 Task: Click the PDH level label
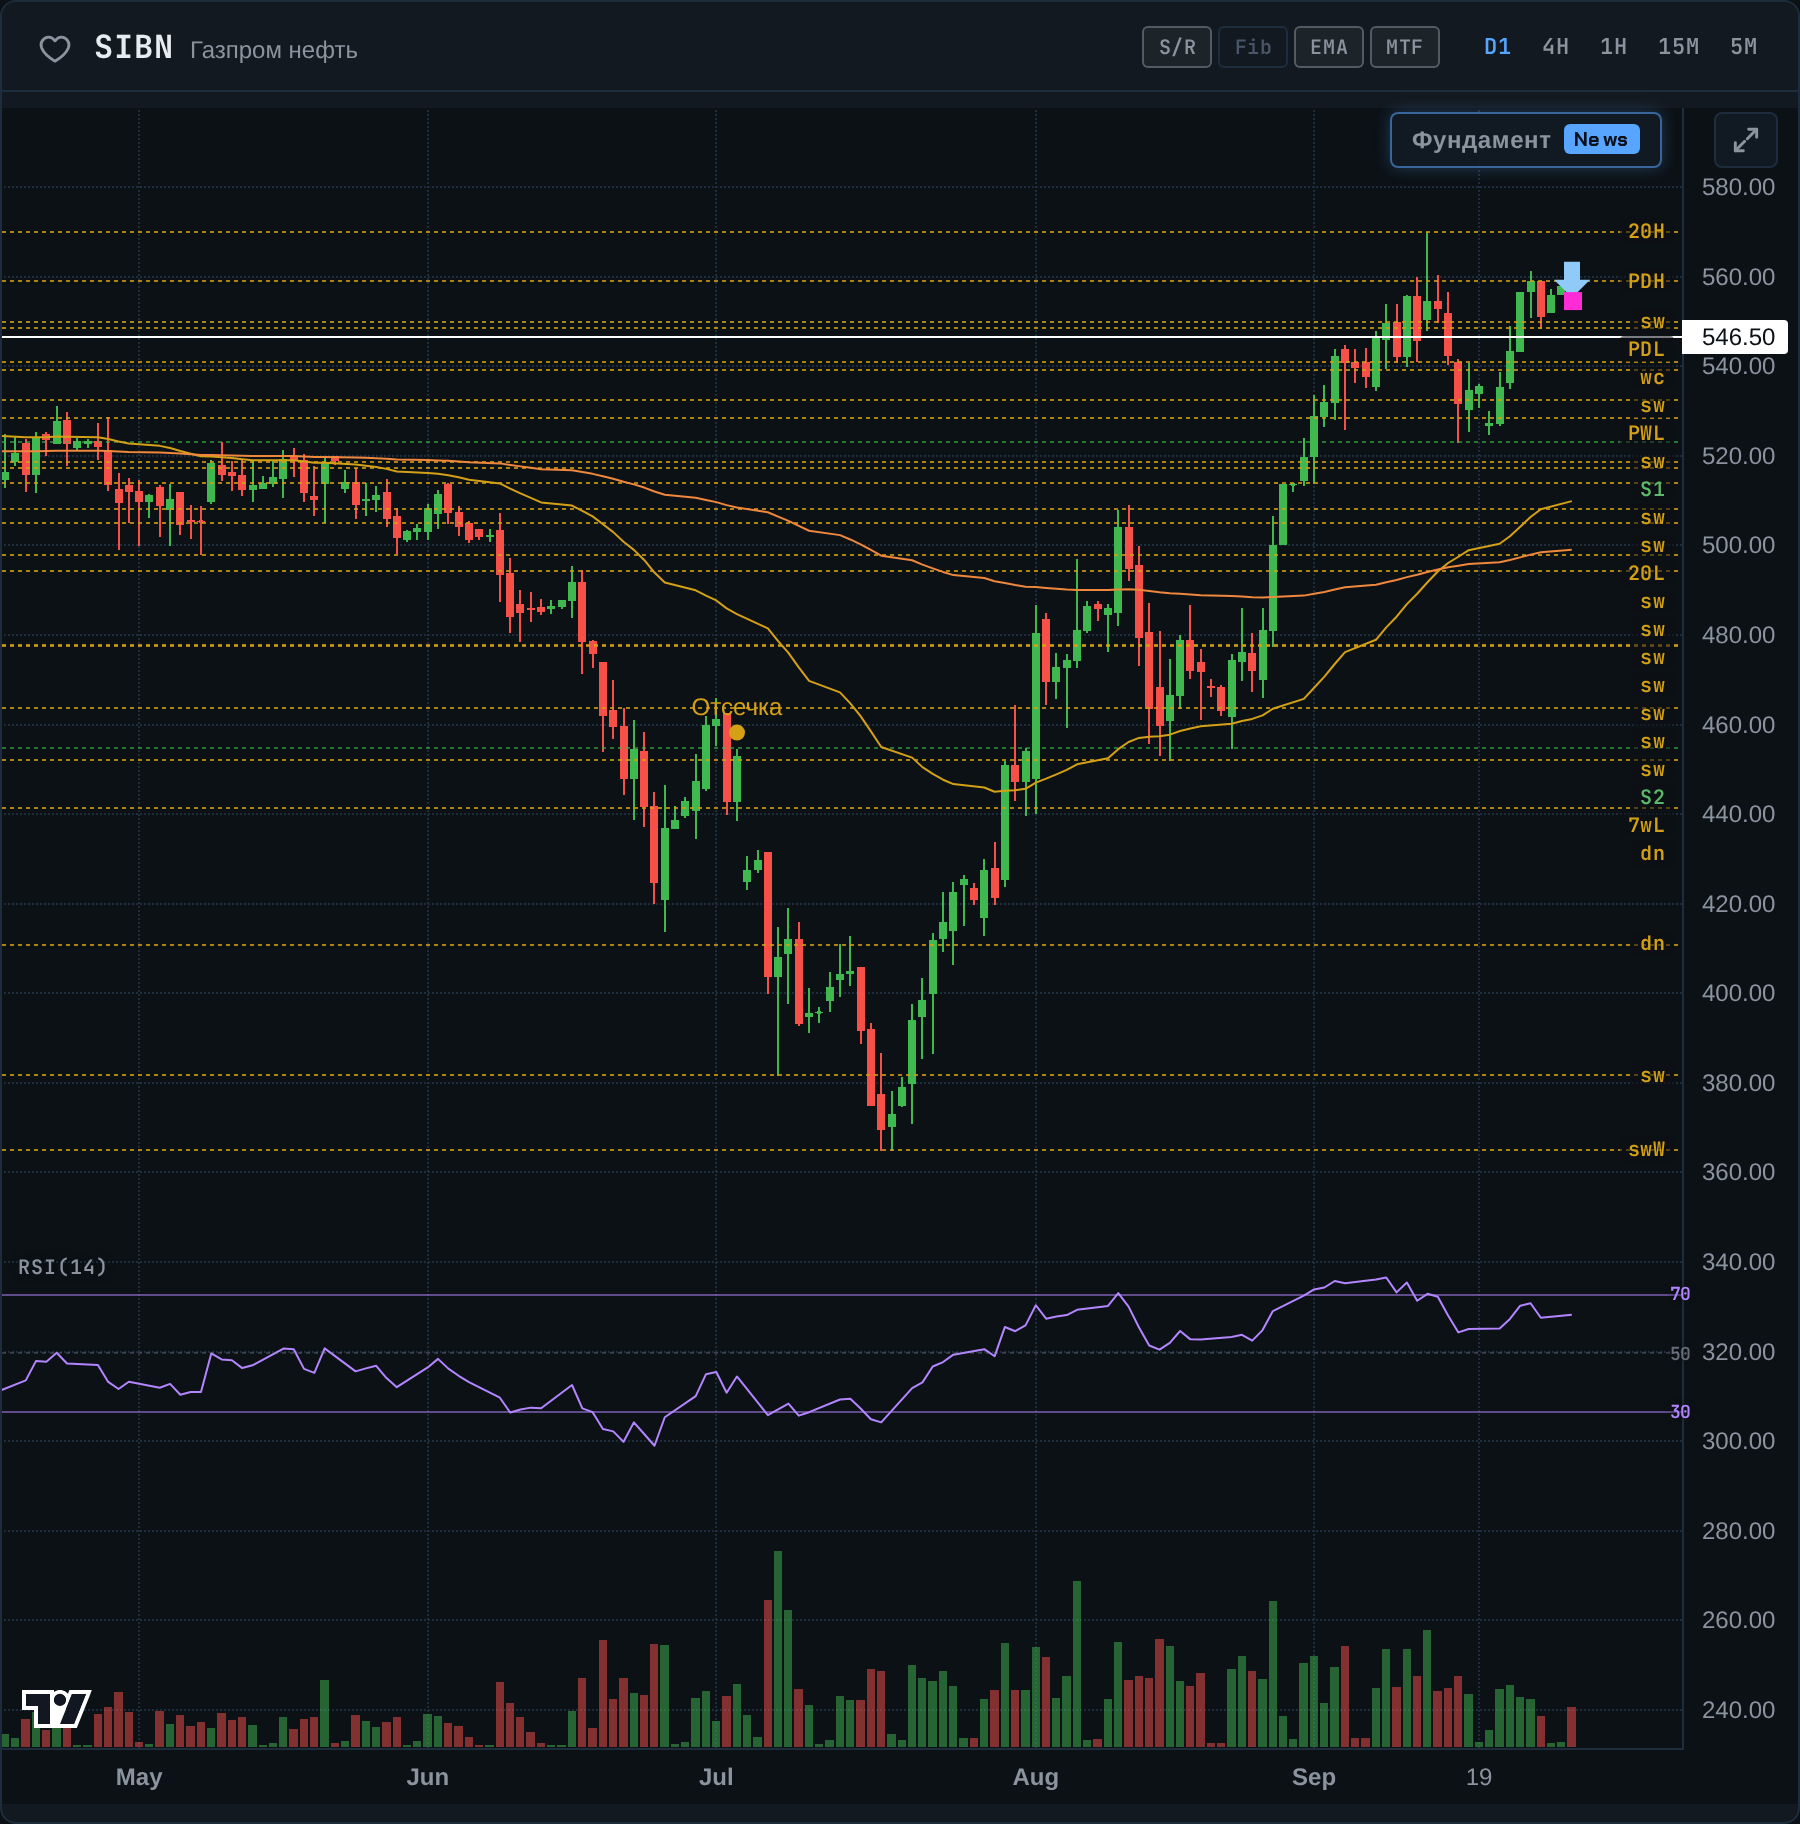point(1646,282)
